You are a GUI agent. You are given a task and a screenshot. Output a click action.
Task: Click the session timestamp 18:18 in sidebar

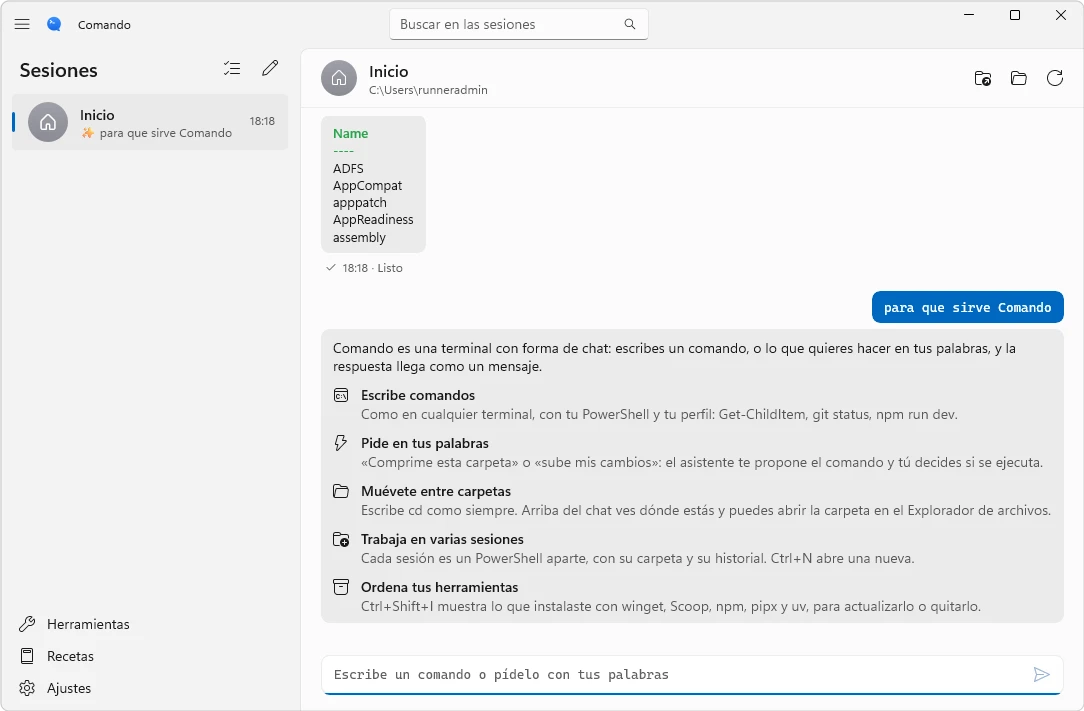262,121
